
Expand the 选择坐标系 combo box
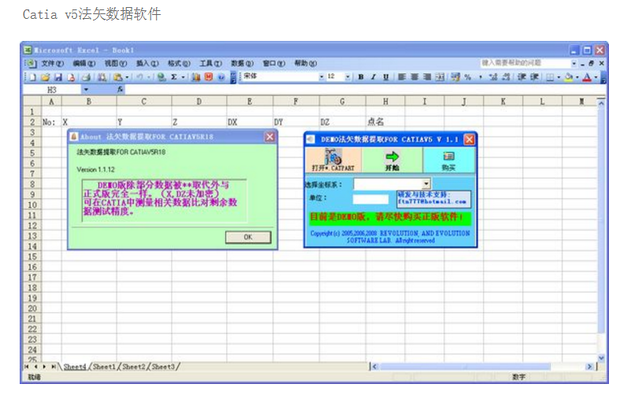426,184
